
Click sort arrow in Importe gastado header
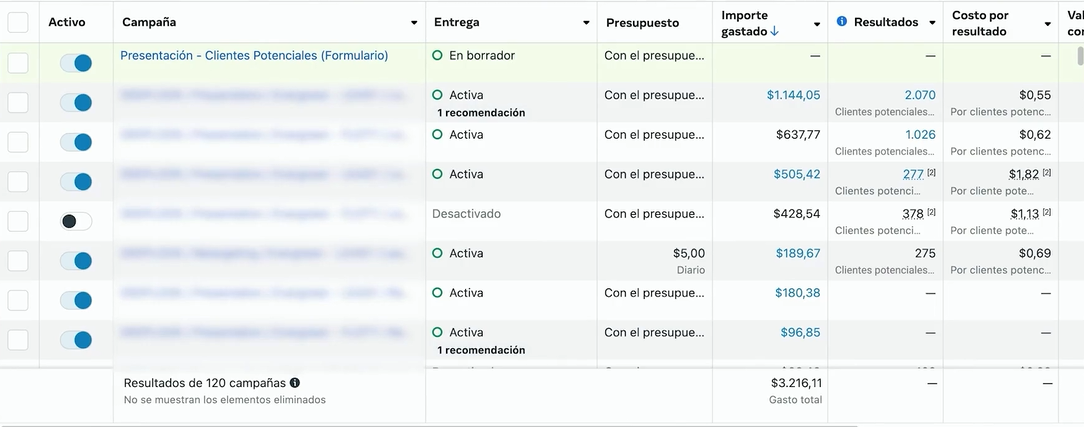click(775, 32)
